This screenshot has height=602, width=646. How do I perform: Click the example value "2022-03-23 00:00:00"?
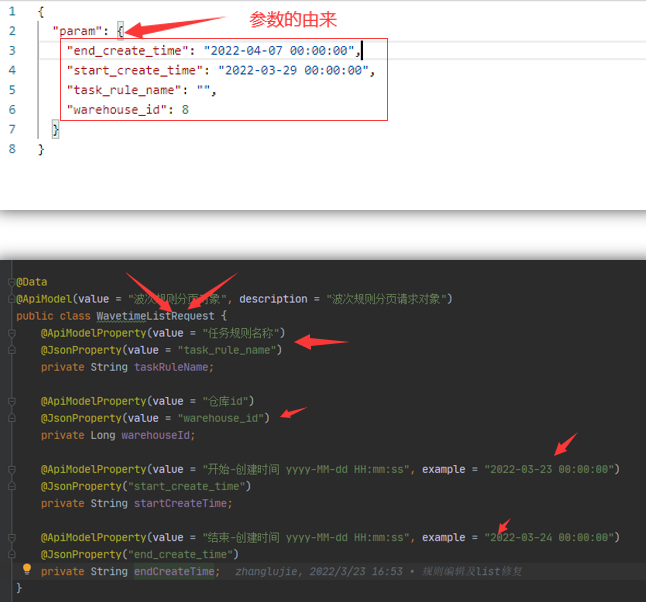[x=549, y=469]
